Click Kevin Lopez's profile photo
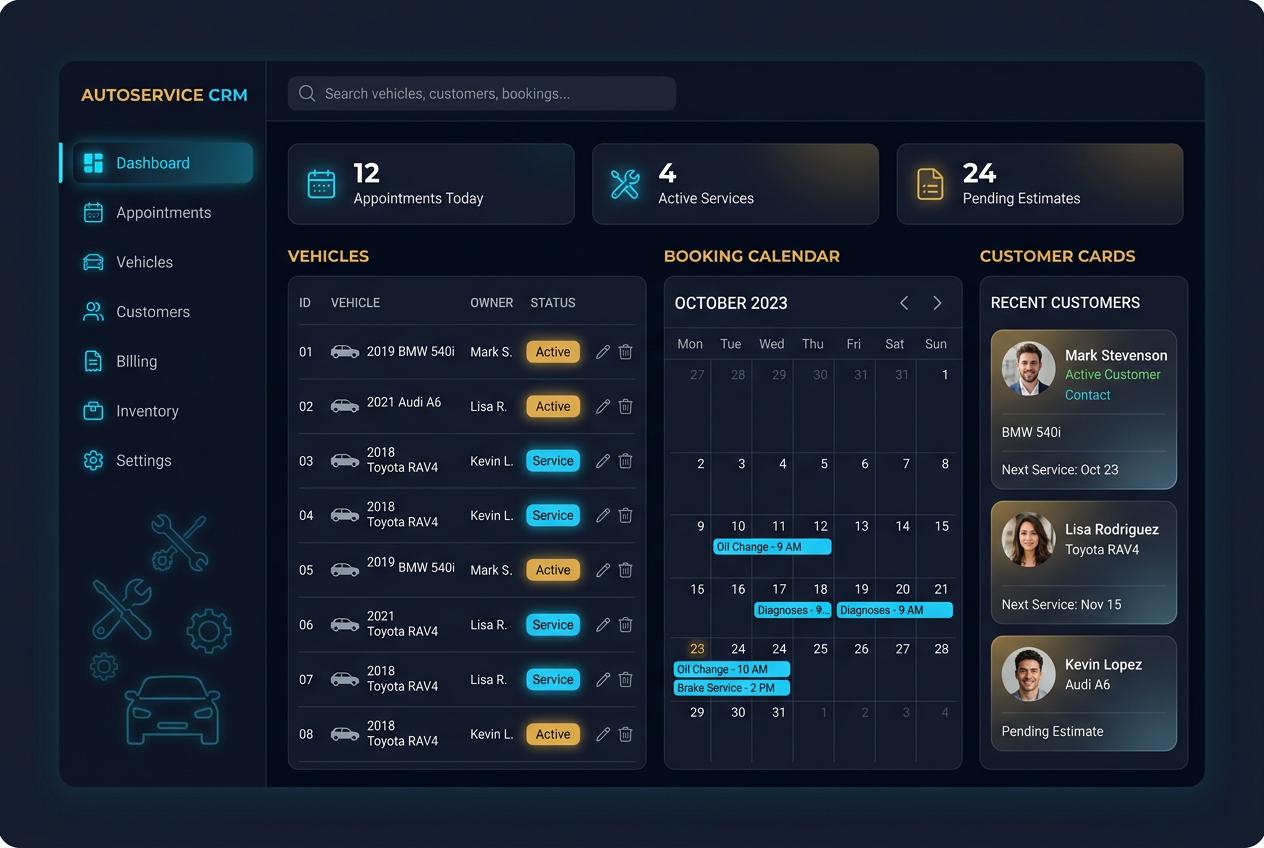Screen dimensions: 1264x848 pyautogui.click(x=1029, y=674)
